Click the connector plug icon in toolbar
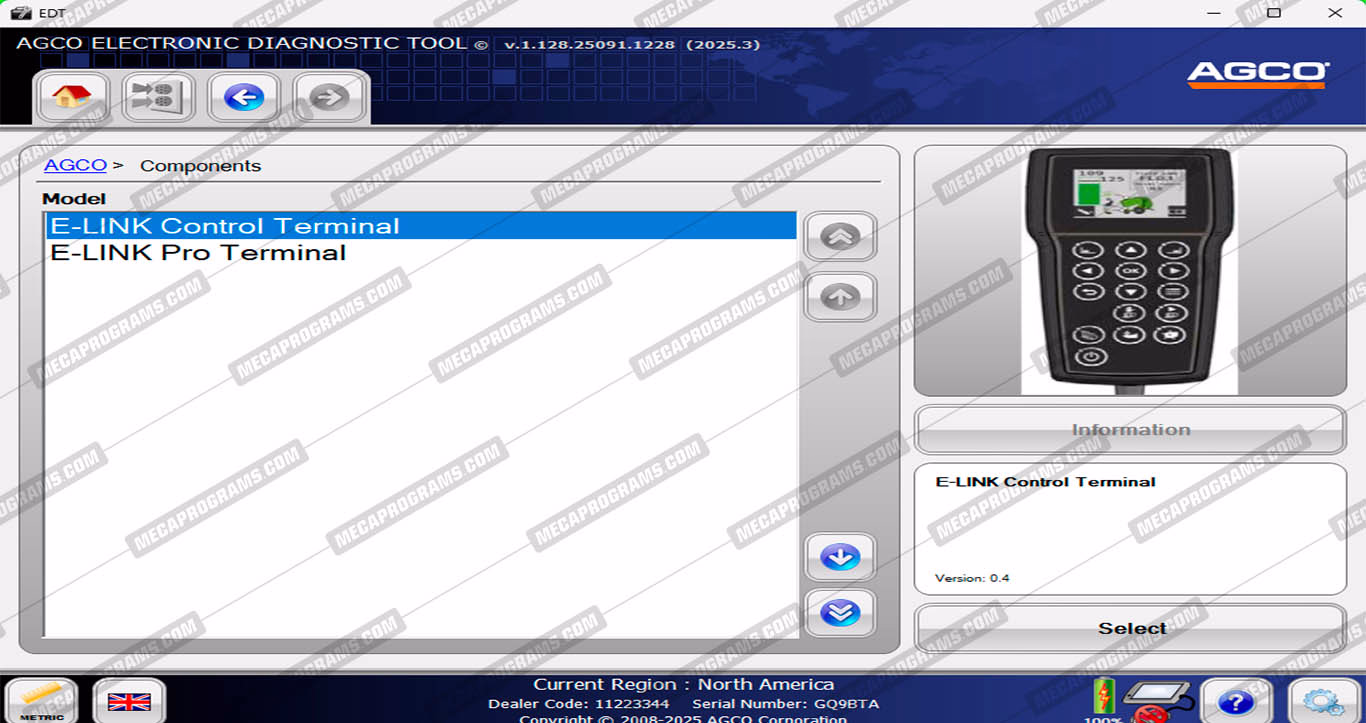 coord(158,97)
